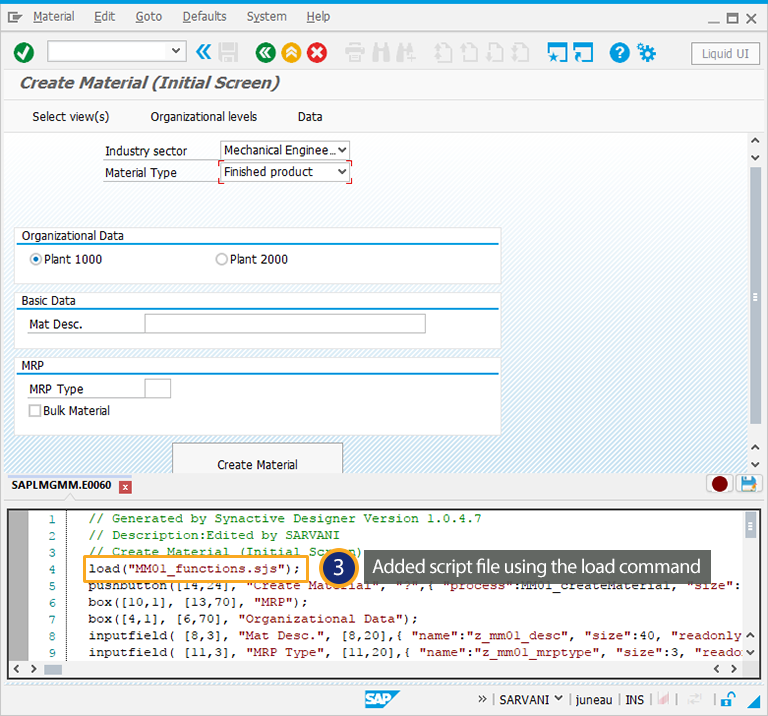Expand the SARVANI system dropdown in status bar
The width and height of the screenshot is (768, 716).
[x=558, y=698]
